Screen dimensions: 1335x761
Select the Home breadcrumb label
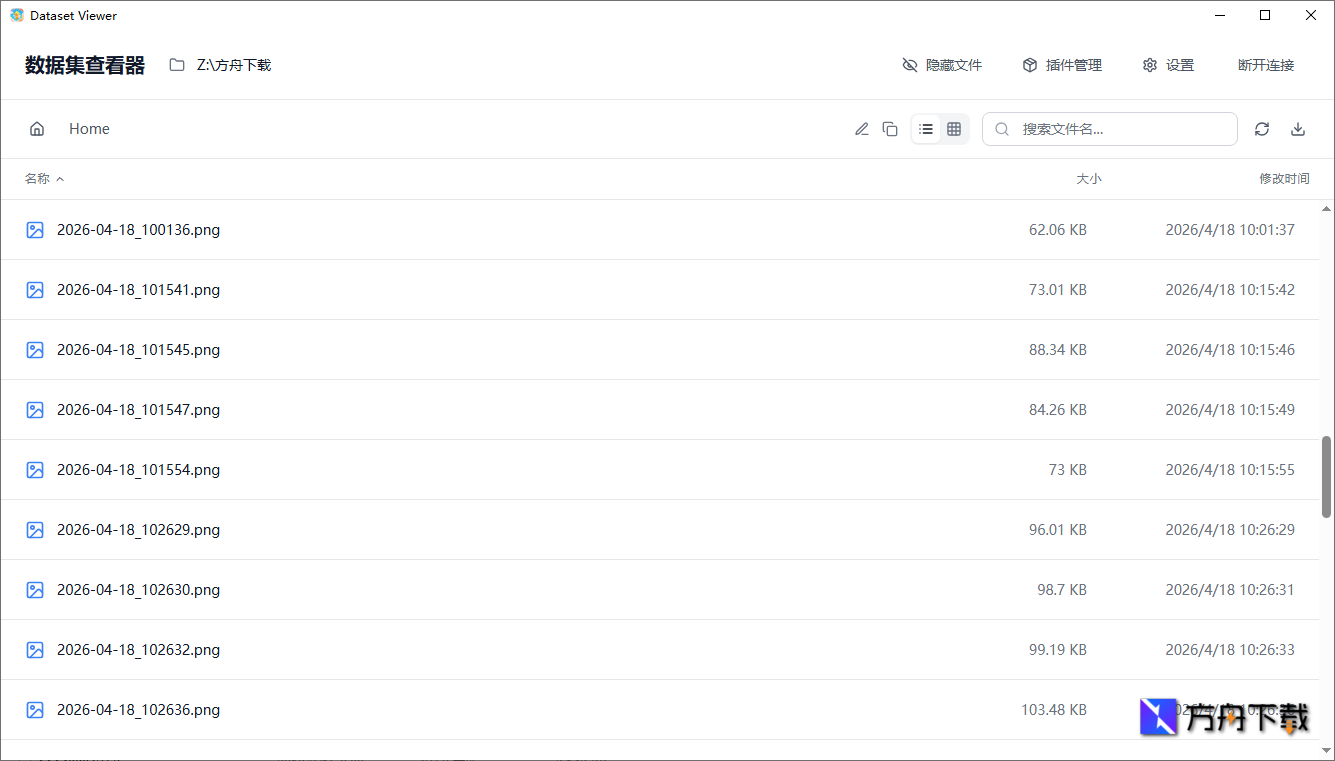[89, 129]
